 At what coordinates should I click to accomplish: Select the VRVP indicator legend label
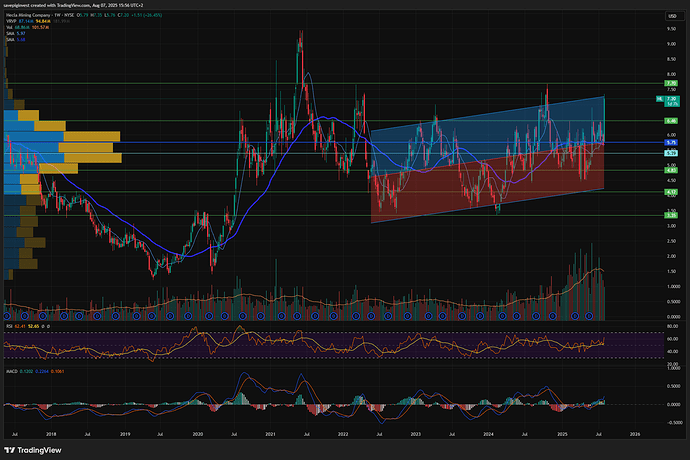tap(12, 24)
